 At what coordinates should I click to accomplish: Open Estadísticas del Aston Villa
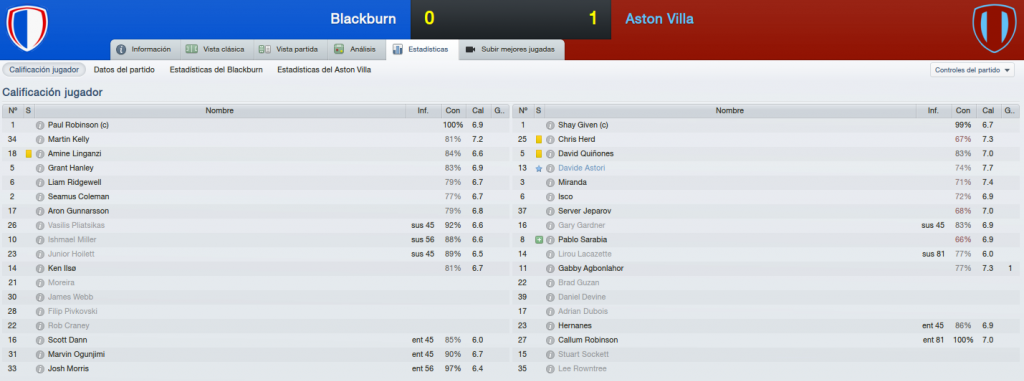coord(324,69)
